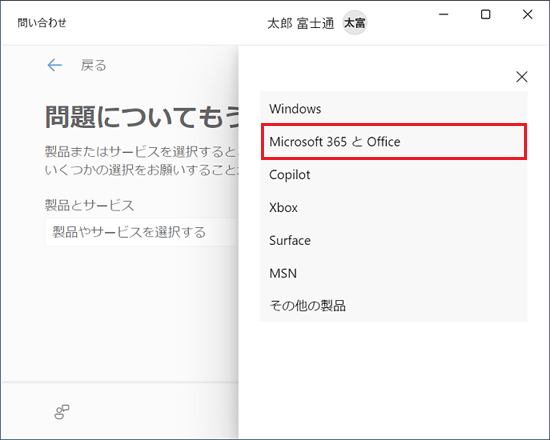Choose その他の製品 option
Screen dimensions: 550x440
click(x=394, y=306)
